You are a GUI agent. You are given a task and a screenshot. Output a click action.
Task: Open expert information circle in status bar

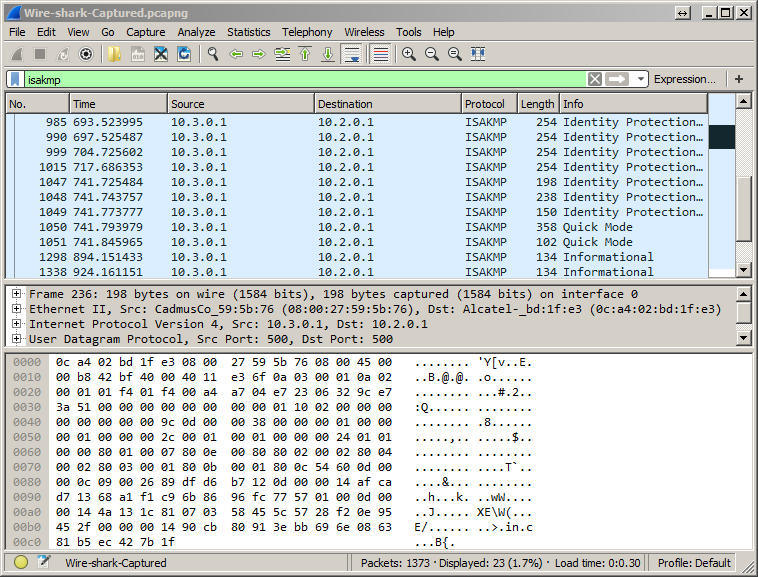click(x=21, y=562)
